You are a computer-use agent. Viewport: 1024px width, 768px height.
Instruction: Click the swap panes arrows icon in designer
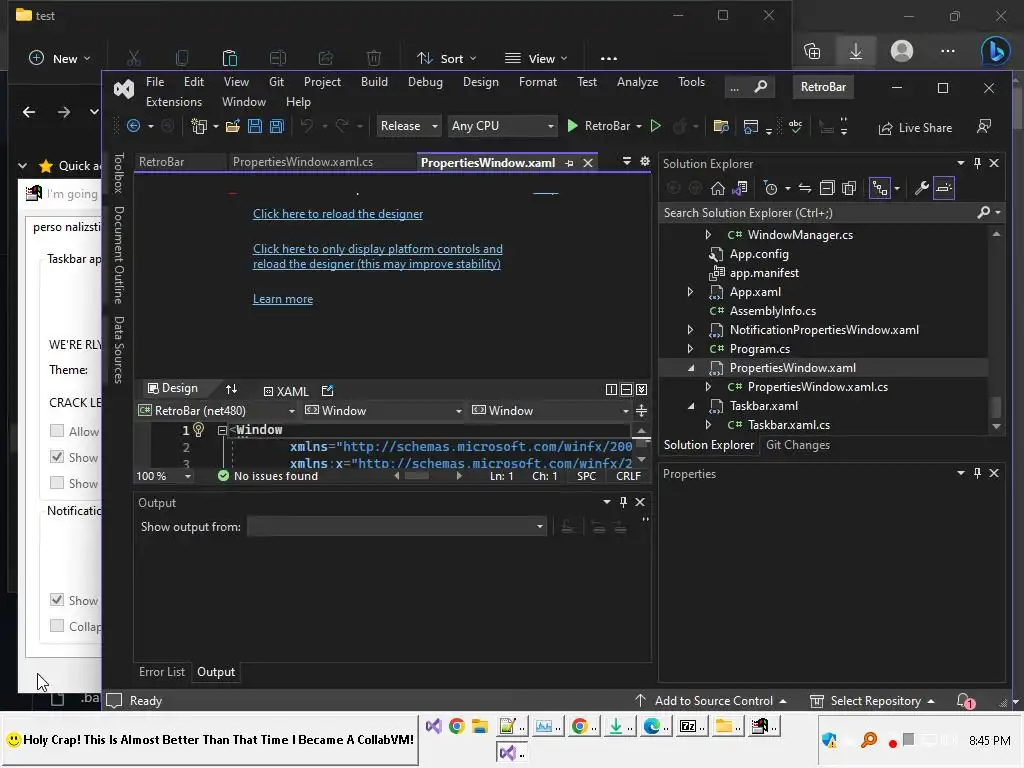point(231,389)
